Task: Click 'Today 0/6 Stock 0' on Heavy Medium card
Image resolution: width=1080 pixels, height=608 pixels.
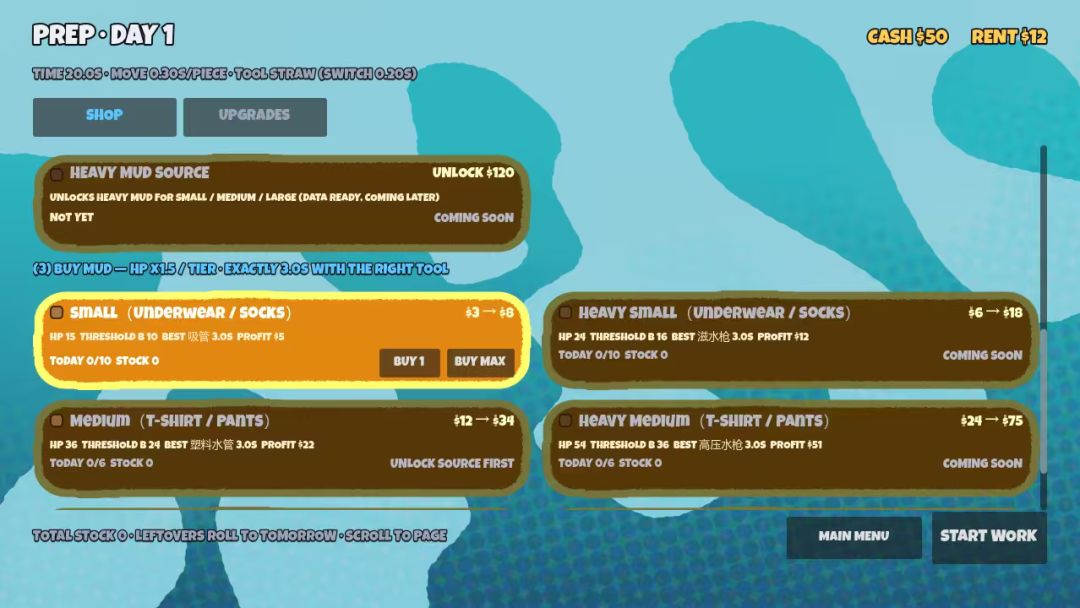Action: (x=610, y=463)
